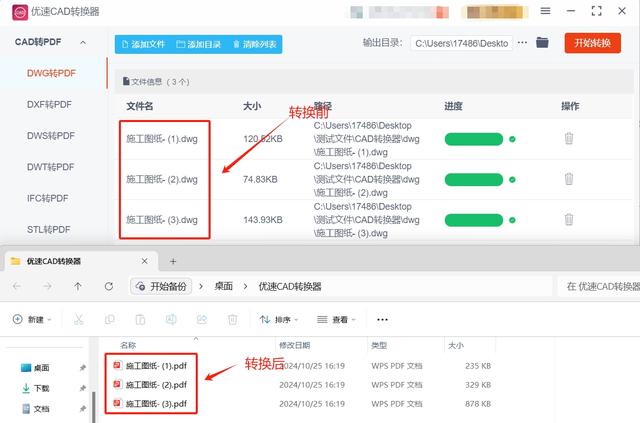
Task: Click the Paste icon in Explorer toolbar
Action: coord(140,320)
